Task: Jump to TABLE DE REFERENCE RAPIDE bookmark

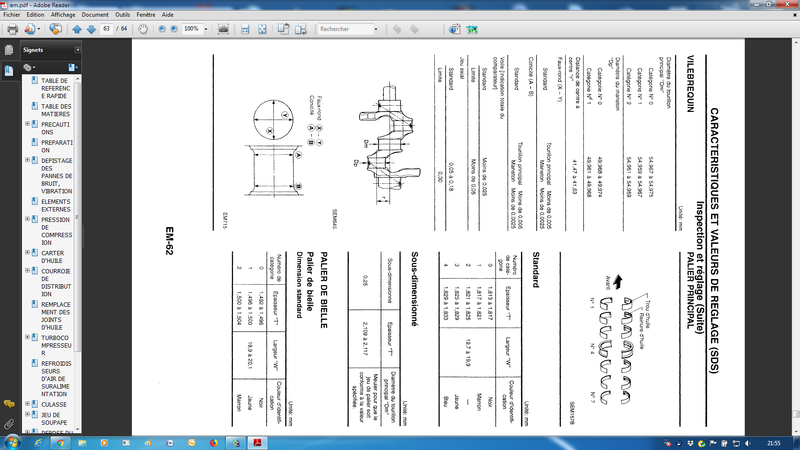Action: click(56, 88)
